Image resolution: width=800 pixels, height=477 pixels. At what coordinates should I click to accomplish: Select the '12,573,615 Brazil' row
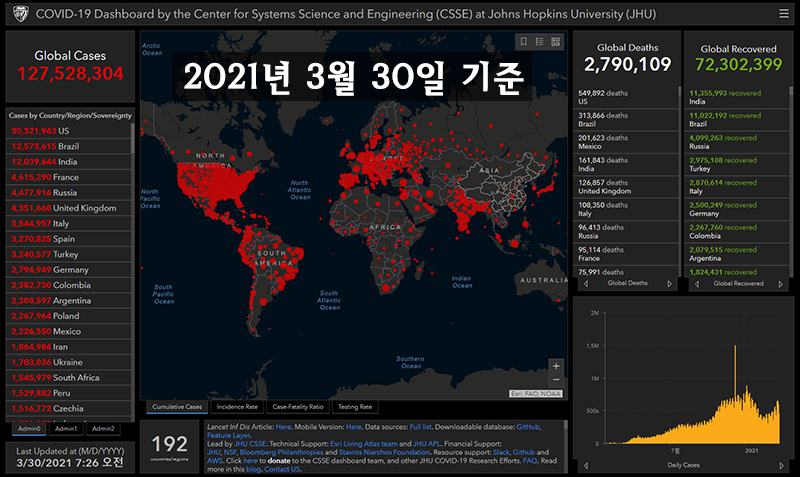point(69,146)
